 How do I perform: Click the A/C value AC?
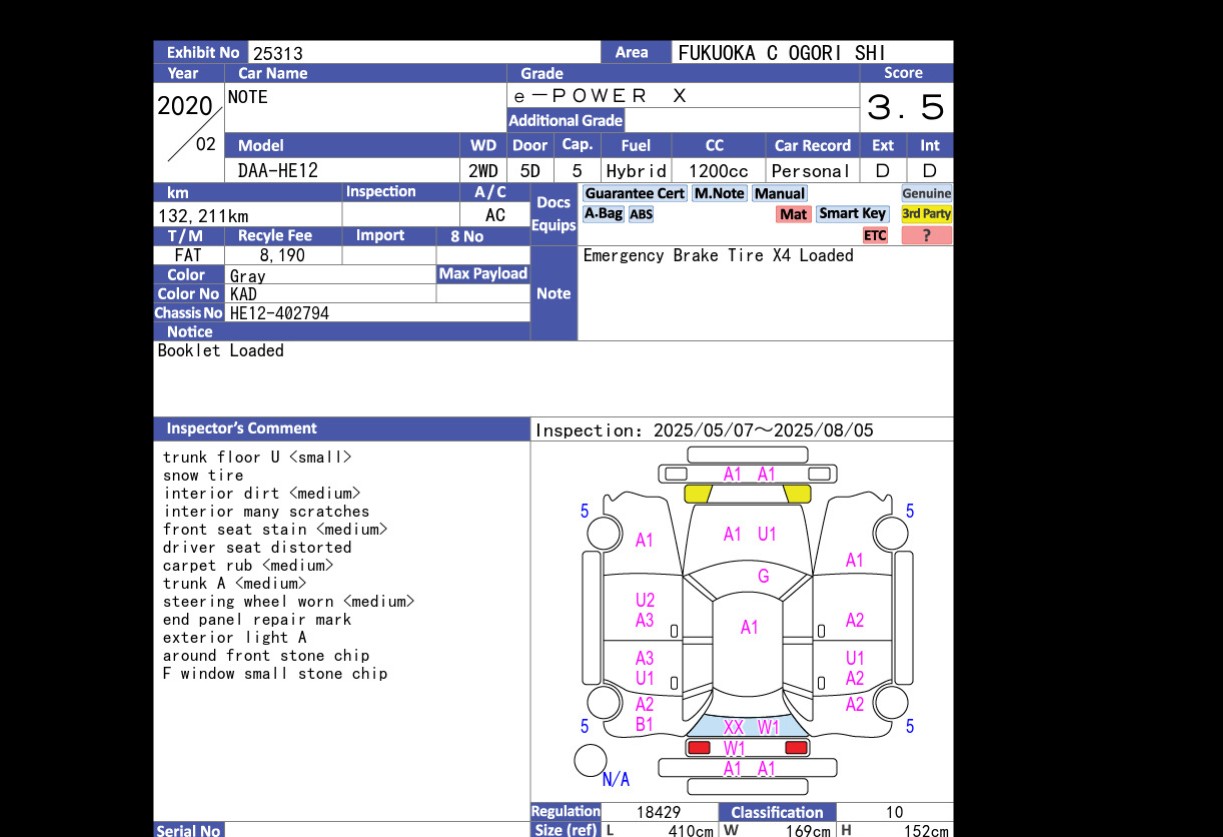495,215
